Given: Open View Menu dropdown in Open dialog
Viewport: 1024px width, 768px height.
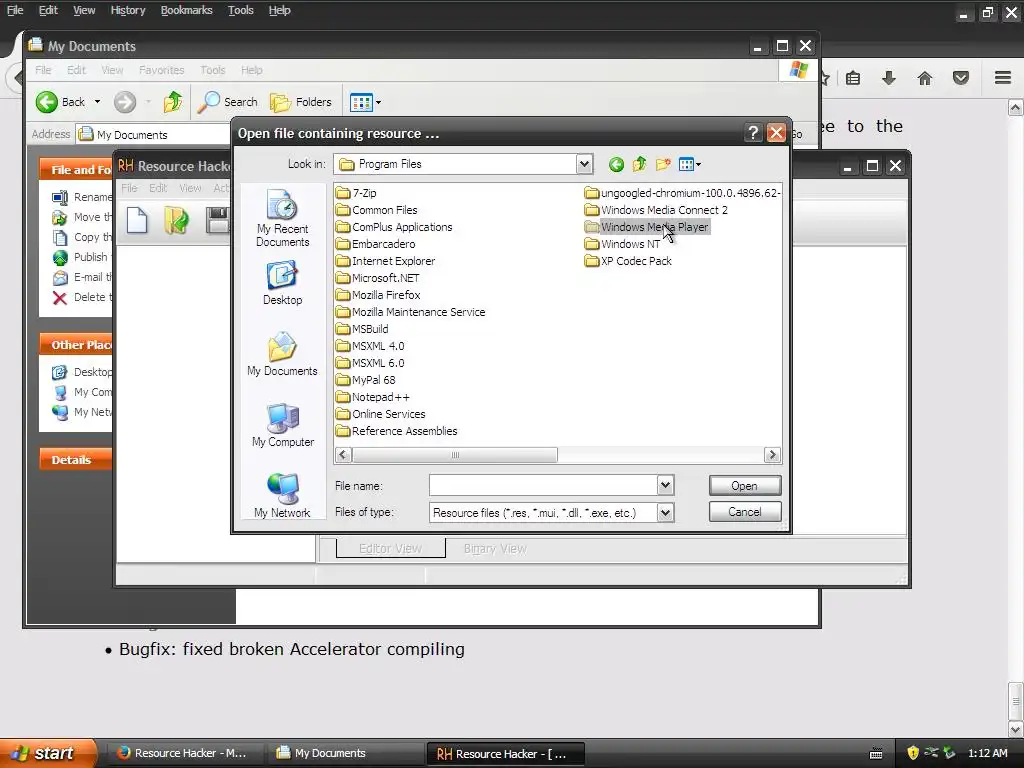Looking at the screenshot, I should point(689,165).
